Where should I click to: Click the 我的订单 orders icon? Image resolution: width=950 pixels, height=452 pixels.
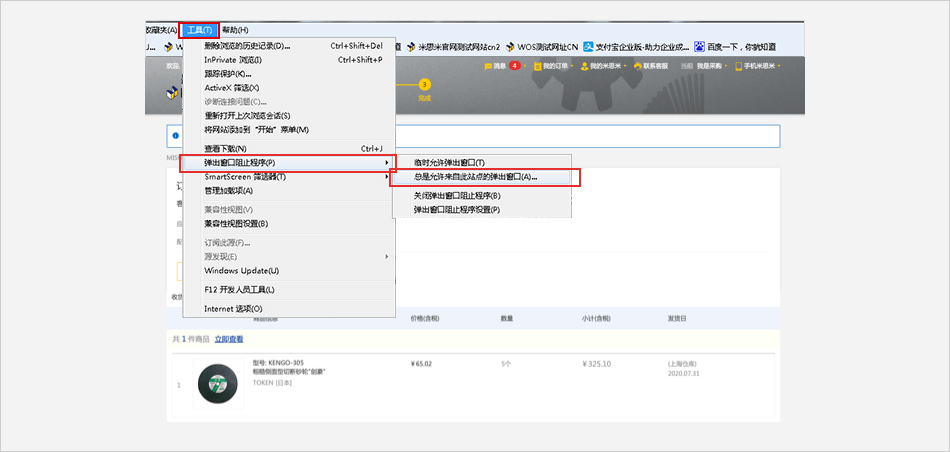pos(536,66)
